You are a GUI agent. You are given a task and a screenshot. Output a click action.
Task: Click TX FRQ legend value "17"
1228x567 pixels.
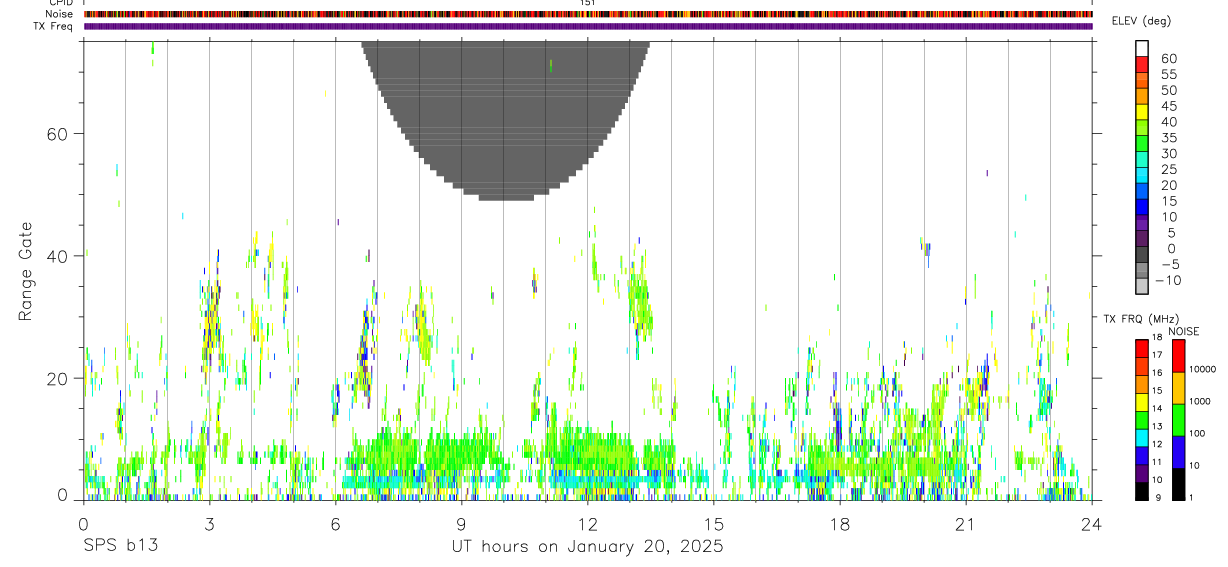coord(1157,355)
